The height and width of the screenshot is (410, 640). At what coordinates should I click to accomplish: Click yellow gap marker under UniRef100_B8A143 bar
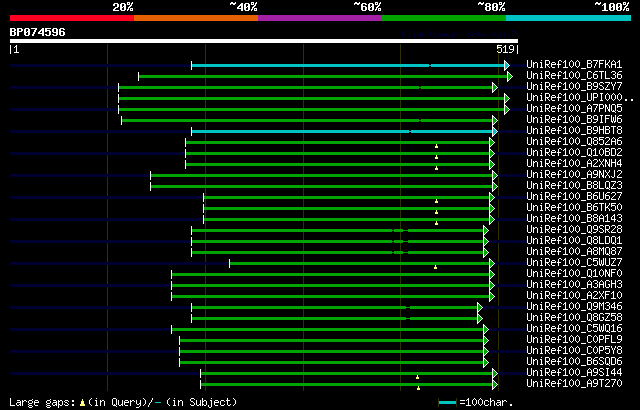pos(436,223)
